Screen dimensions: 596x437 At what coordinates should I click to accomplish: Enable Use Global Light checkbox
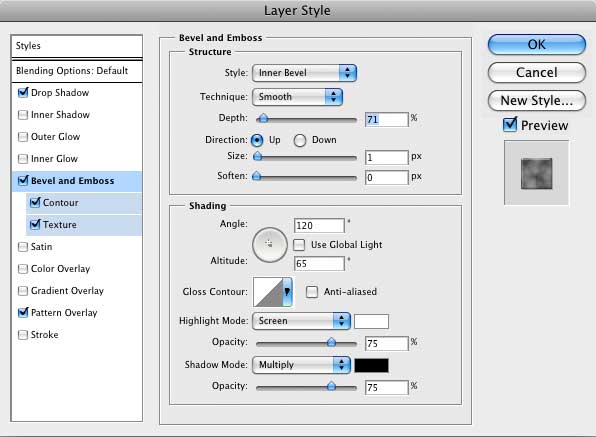[x=299, y=245]
